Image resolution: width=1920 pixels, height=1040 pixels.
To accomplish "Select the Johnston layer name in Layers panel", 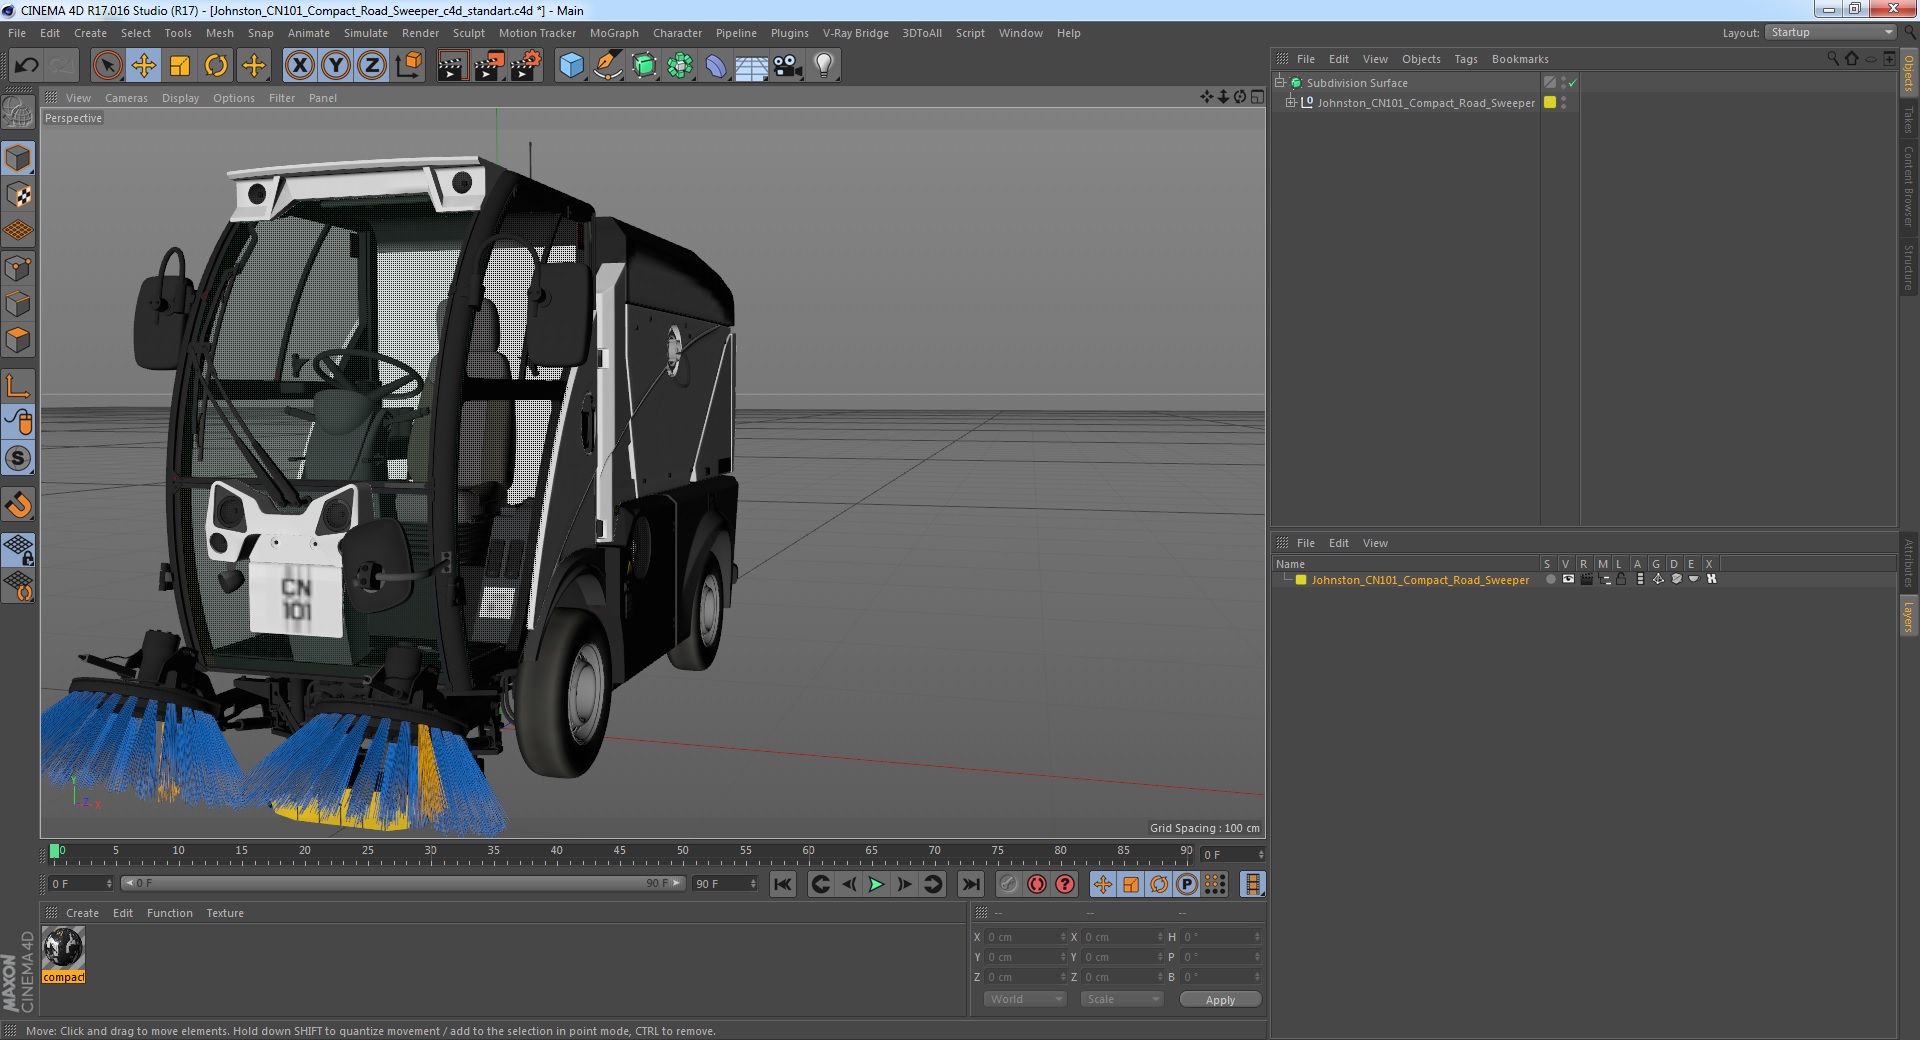I will pyautogui.click(x=1420, y=580).
